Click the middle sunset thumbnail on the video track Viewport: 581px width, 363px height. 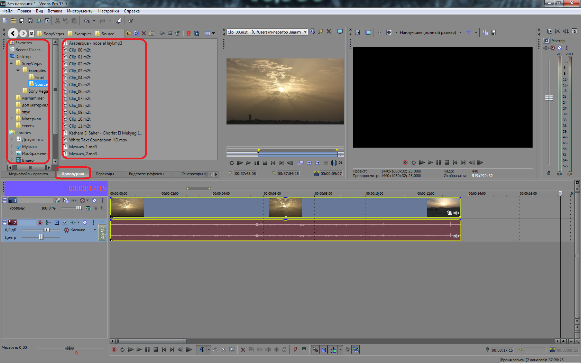[x=285, y=207]
